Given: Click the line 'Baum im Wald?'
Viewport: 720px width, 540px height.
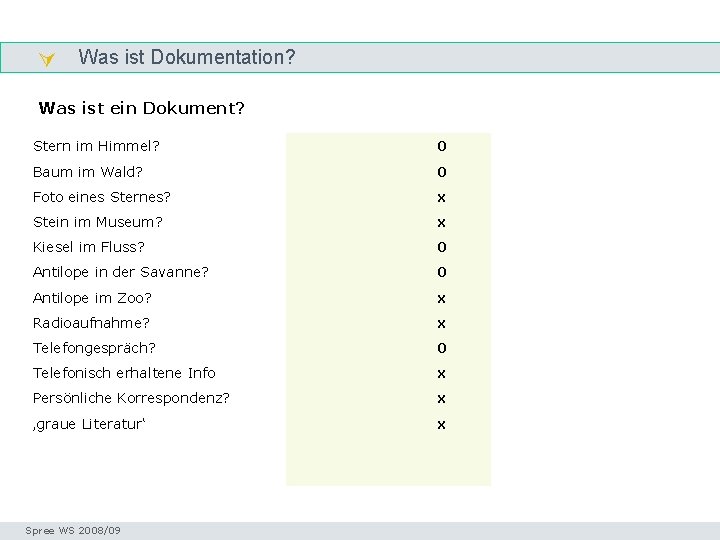Looking at the screenshot, I should 88,172.
